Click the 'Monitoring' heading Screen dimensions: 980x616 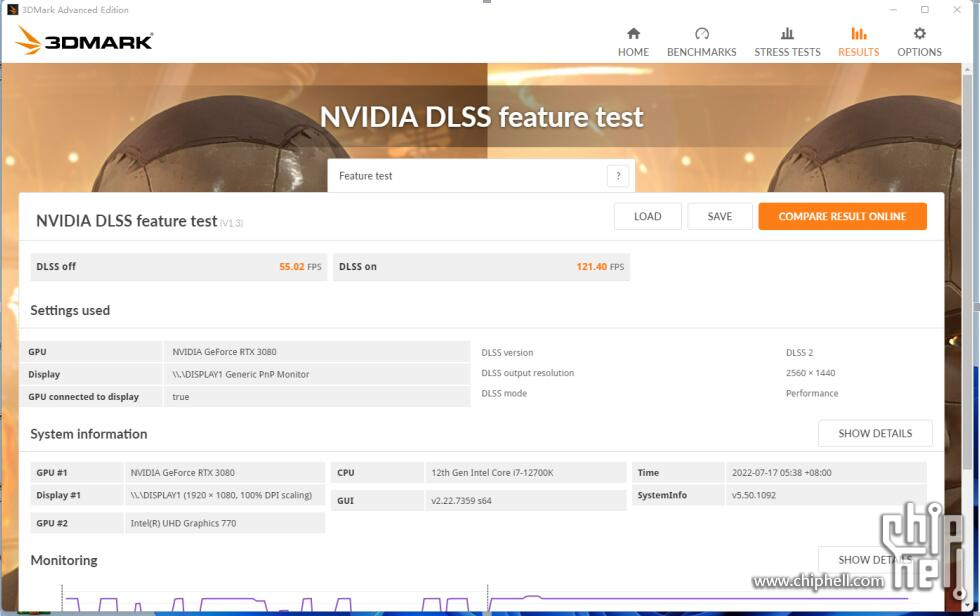click(x=64, y=560)
